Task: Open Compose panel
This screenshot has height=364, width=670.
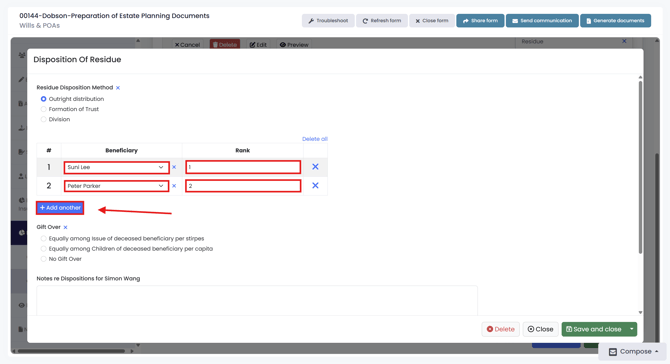Action: [x=633, y=352]
